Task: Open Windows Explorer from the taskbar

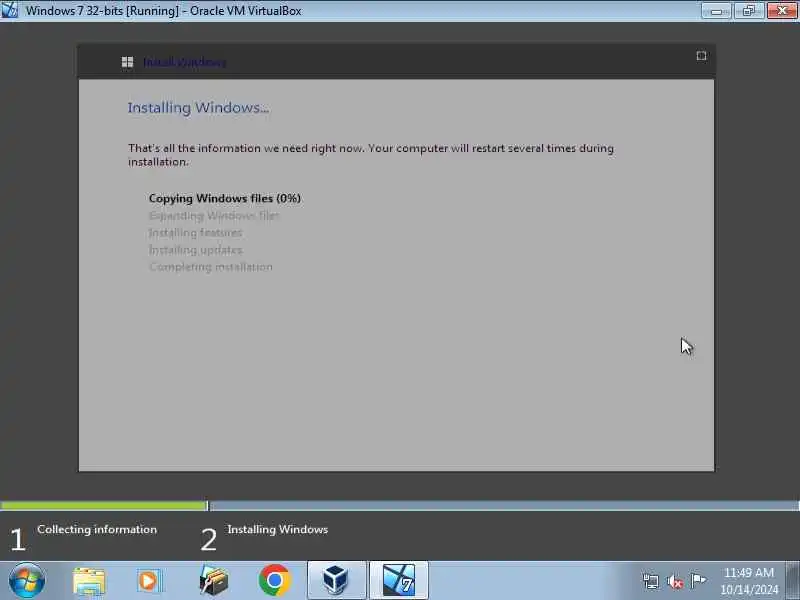Action: [89, 581]
